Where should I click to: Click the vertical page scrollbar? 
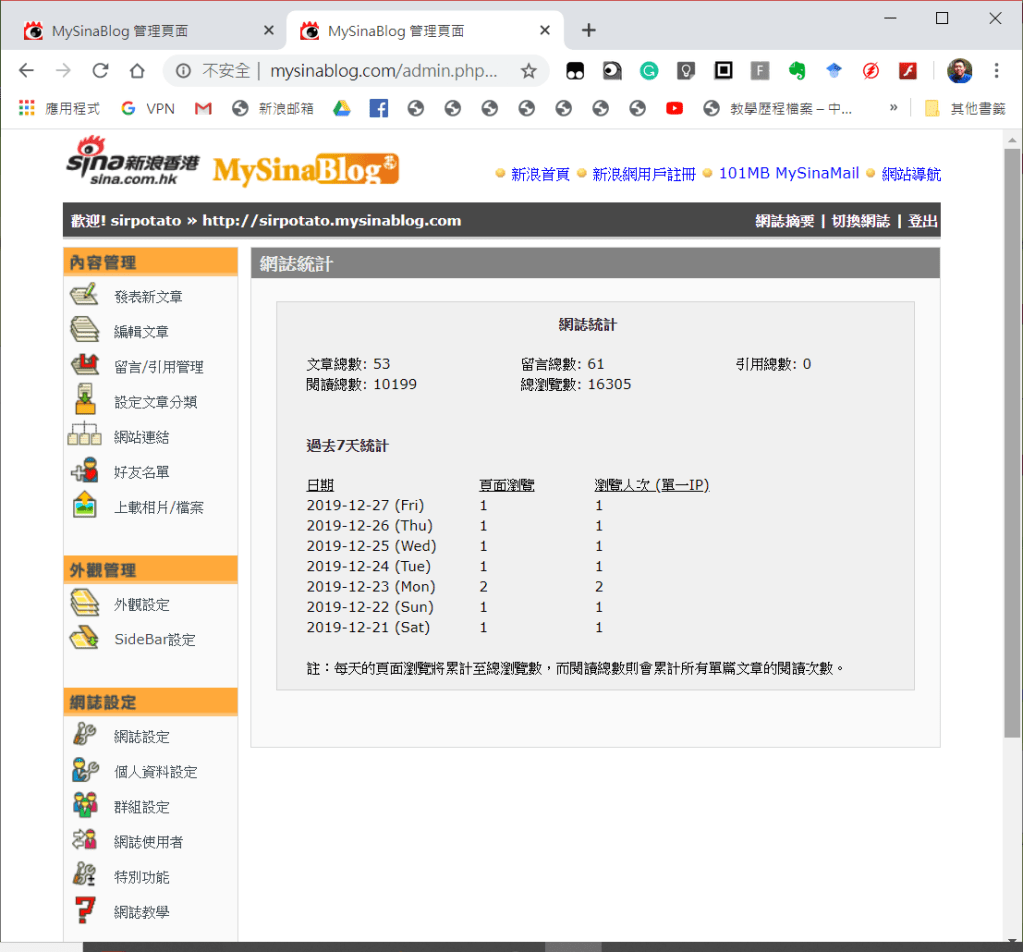point(1012,440)
